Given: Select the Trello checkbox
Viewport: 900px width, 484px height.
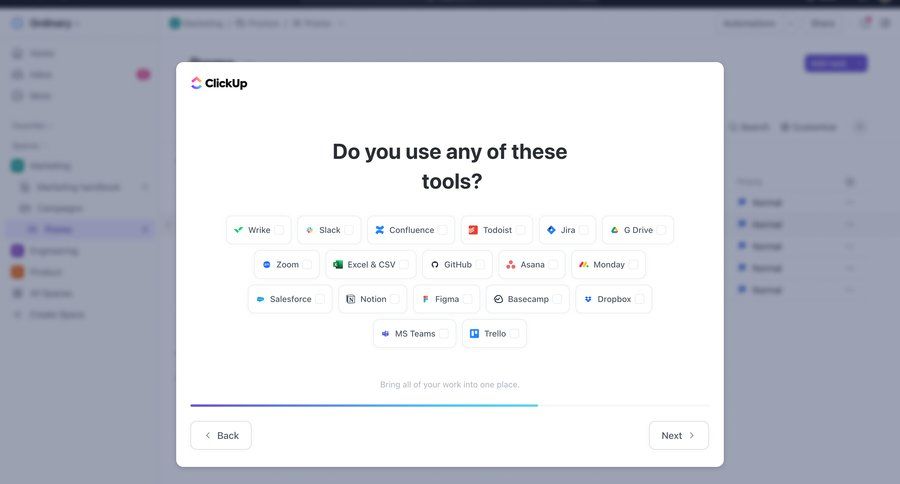Looking at the screenshot, I should point(514,334).
